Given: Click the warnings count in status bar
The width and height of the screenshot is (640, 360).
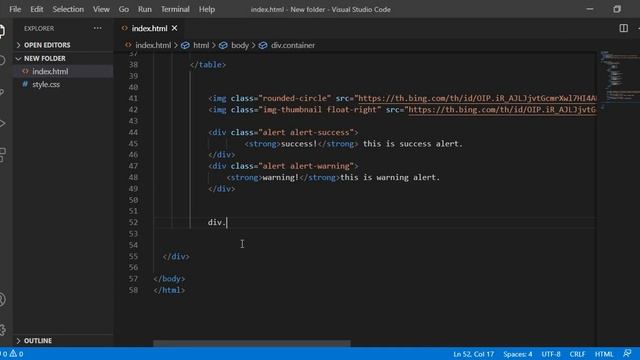Looking at the screenshot, I should tap(16, 354).
